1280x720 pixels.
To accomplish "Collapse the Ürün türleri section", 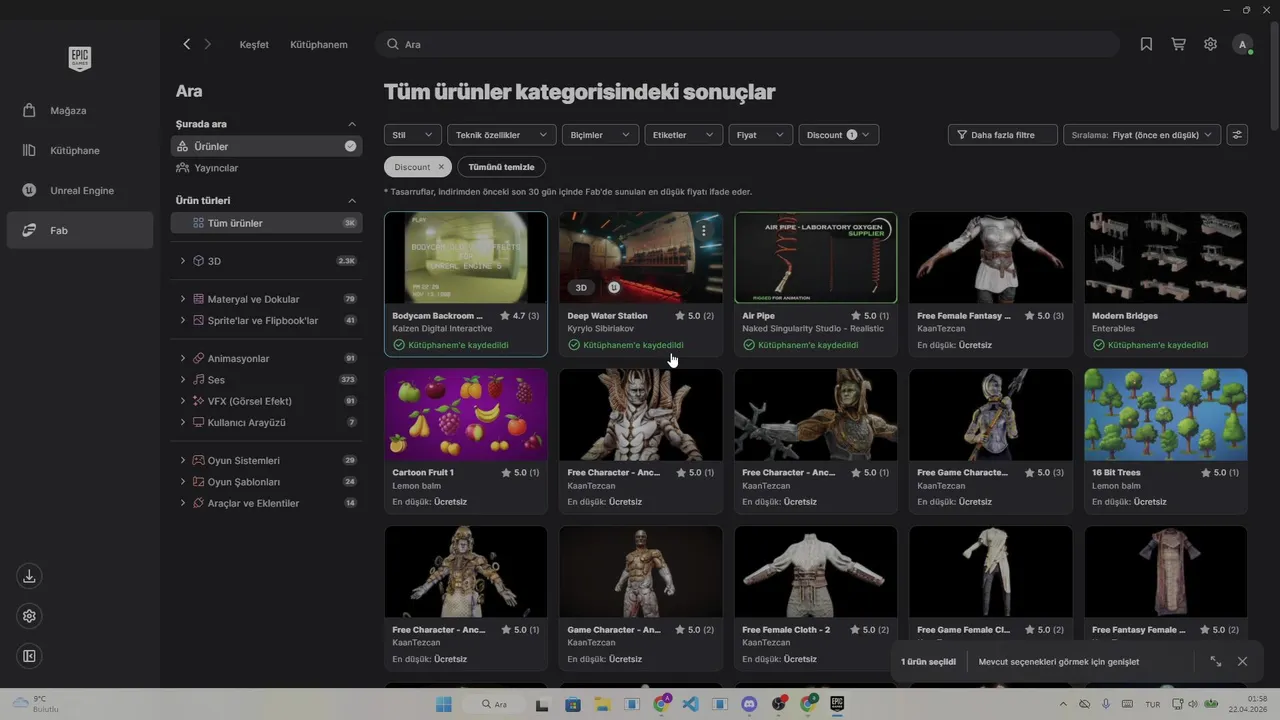I will click(x=352, y=201).
